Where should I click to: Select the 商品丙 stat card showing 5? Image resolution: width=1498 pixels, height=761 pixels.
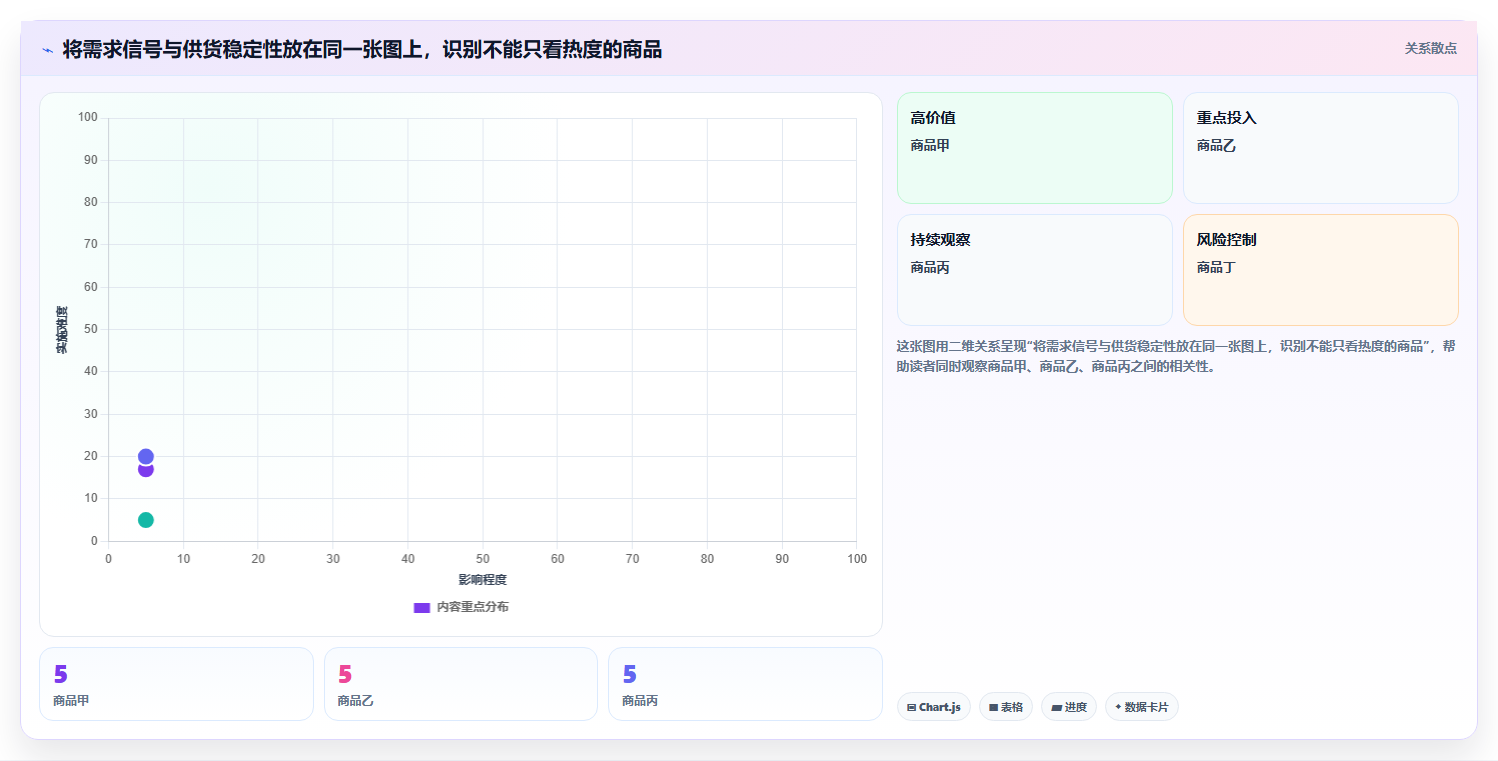(745, 684)
